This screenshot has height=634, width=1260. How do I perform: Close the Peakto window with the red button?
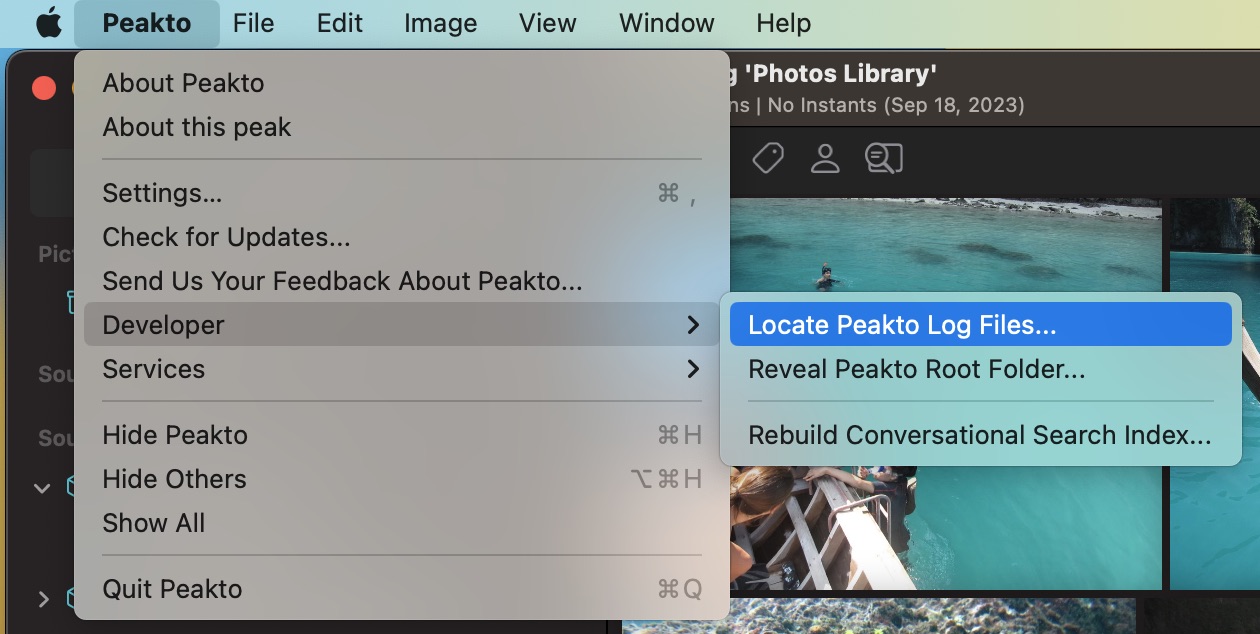(44, 88)
